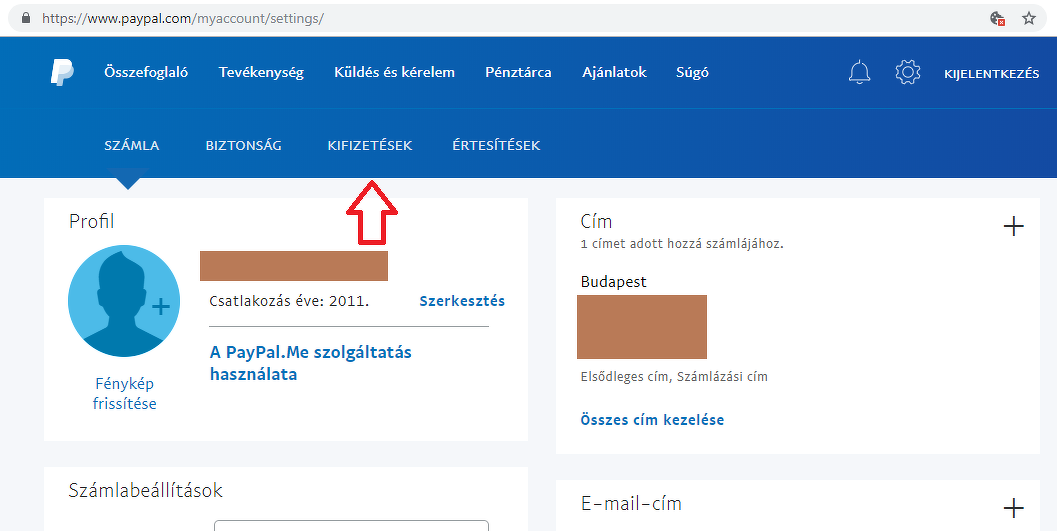The height and width of the screenshot is (531, 1057).
Task: Open Összes cím kezelése link
Action: pyautogui.click(x=652, y=420)
